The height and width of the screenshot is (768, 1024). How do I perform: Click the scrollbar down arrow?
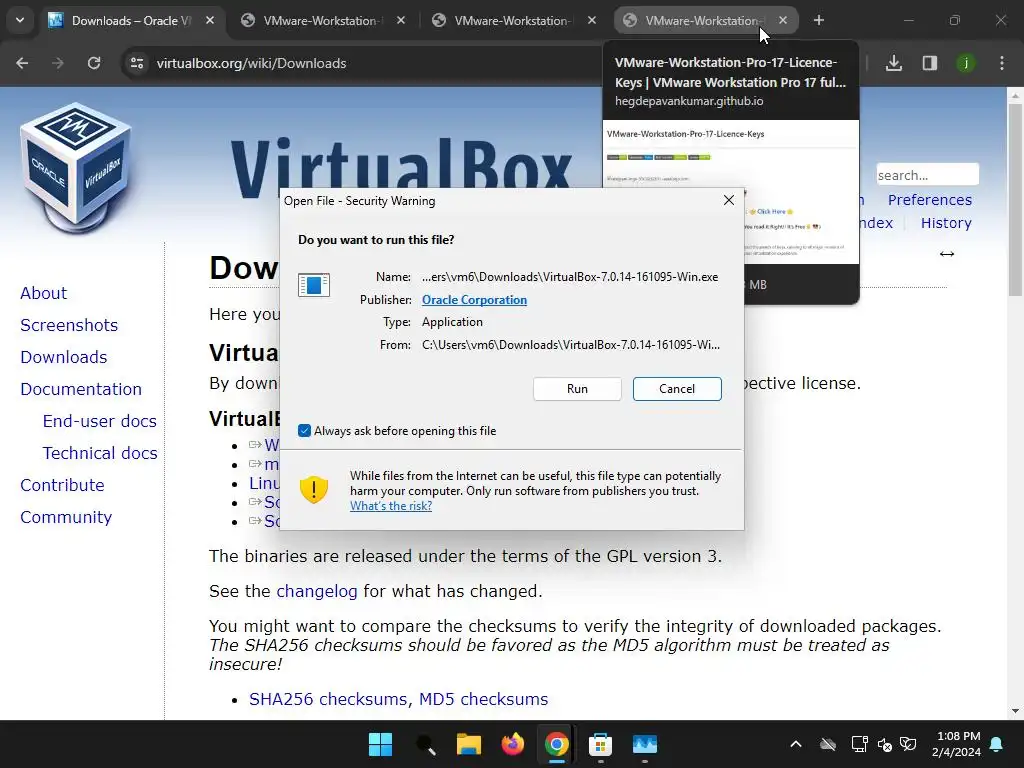(1015, 711)
